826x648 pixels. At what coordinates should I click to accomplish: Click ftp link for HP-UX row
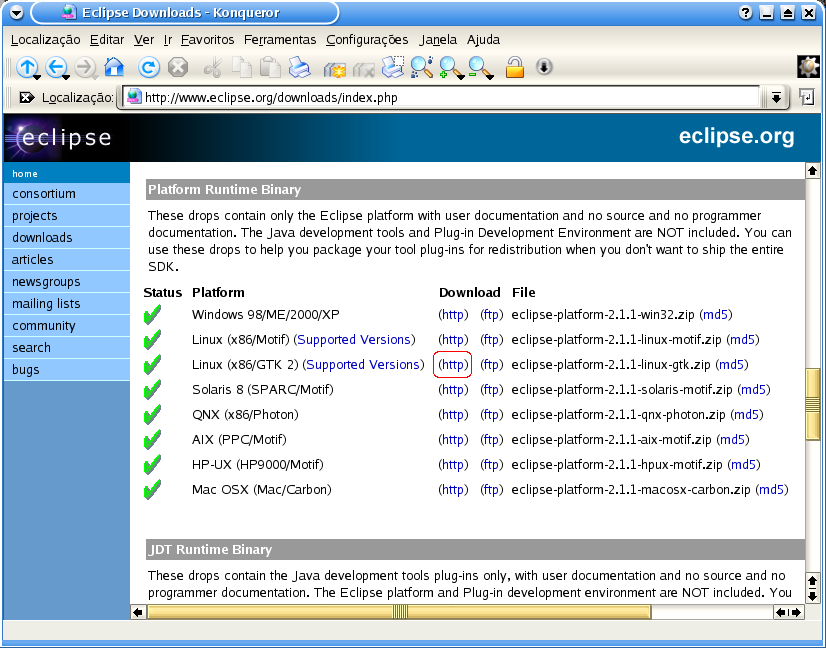[x=491, y=465]
